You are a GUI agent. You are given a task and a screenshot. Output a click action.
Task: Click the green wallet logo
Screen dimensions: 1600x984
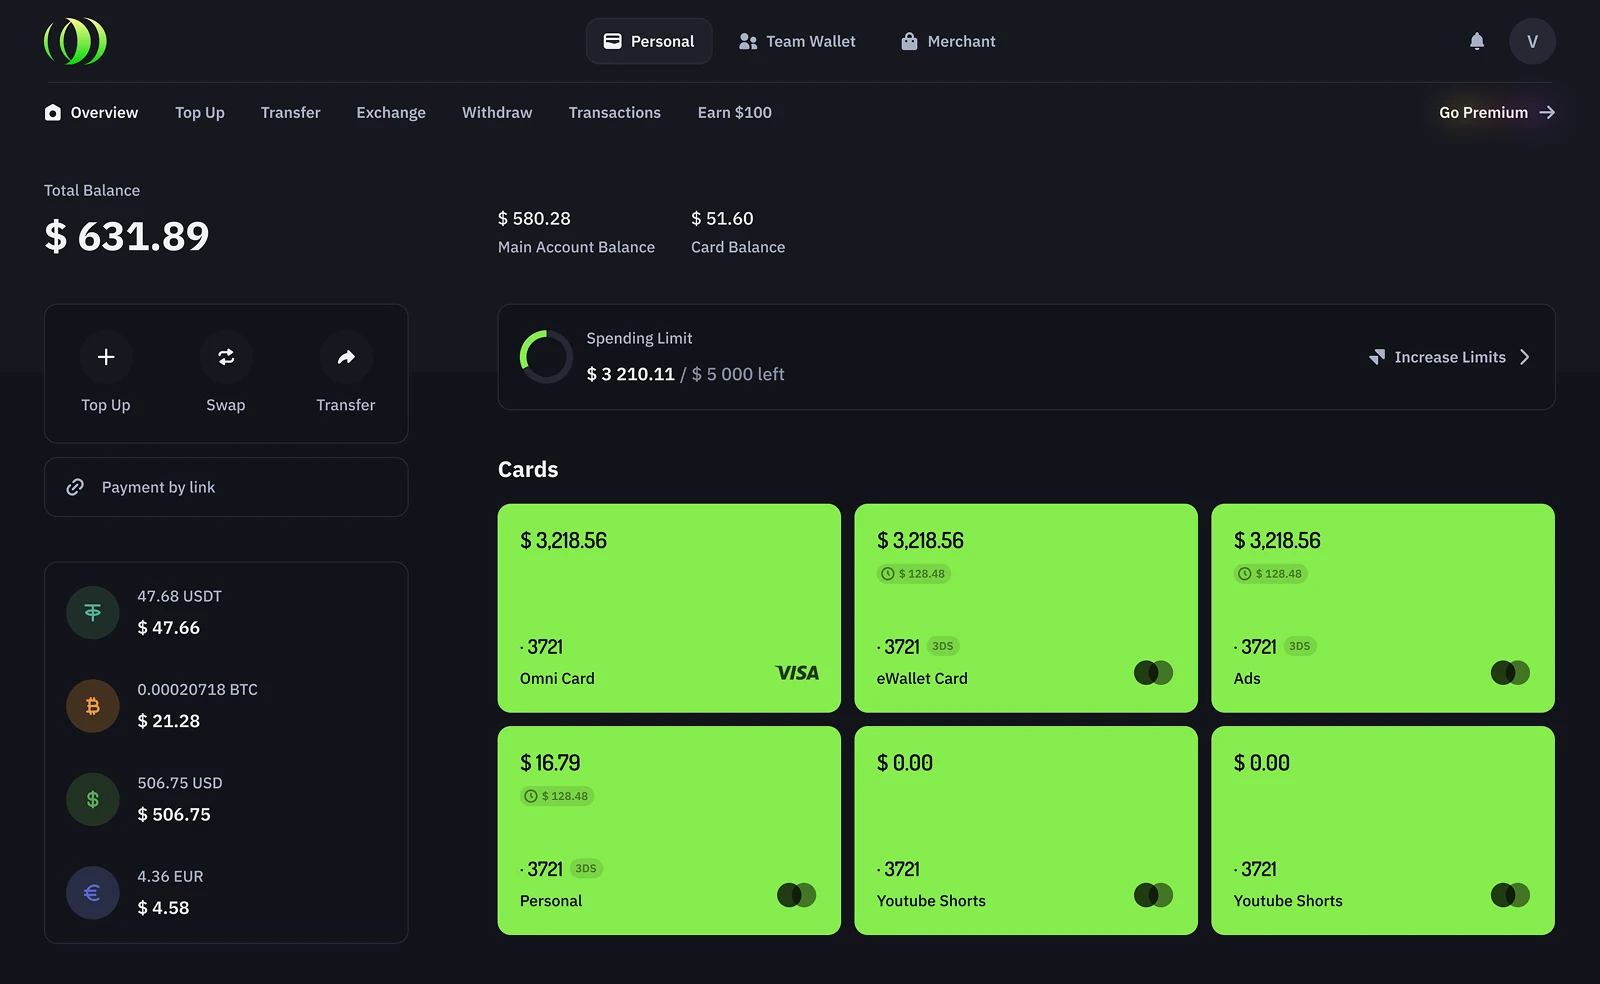(x=75, y=41)
